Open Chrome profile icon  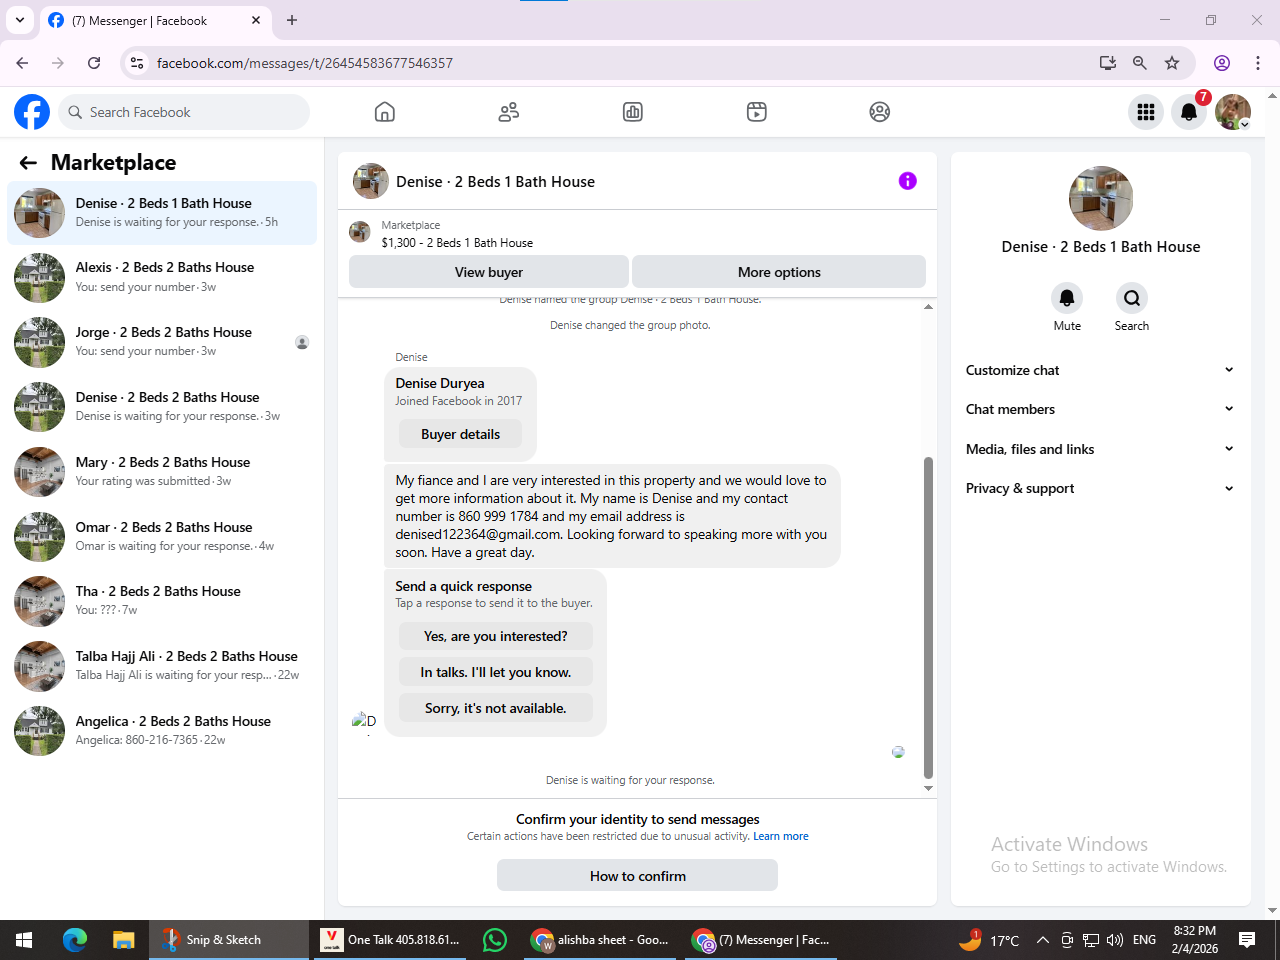[x=1222, y=63]
